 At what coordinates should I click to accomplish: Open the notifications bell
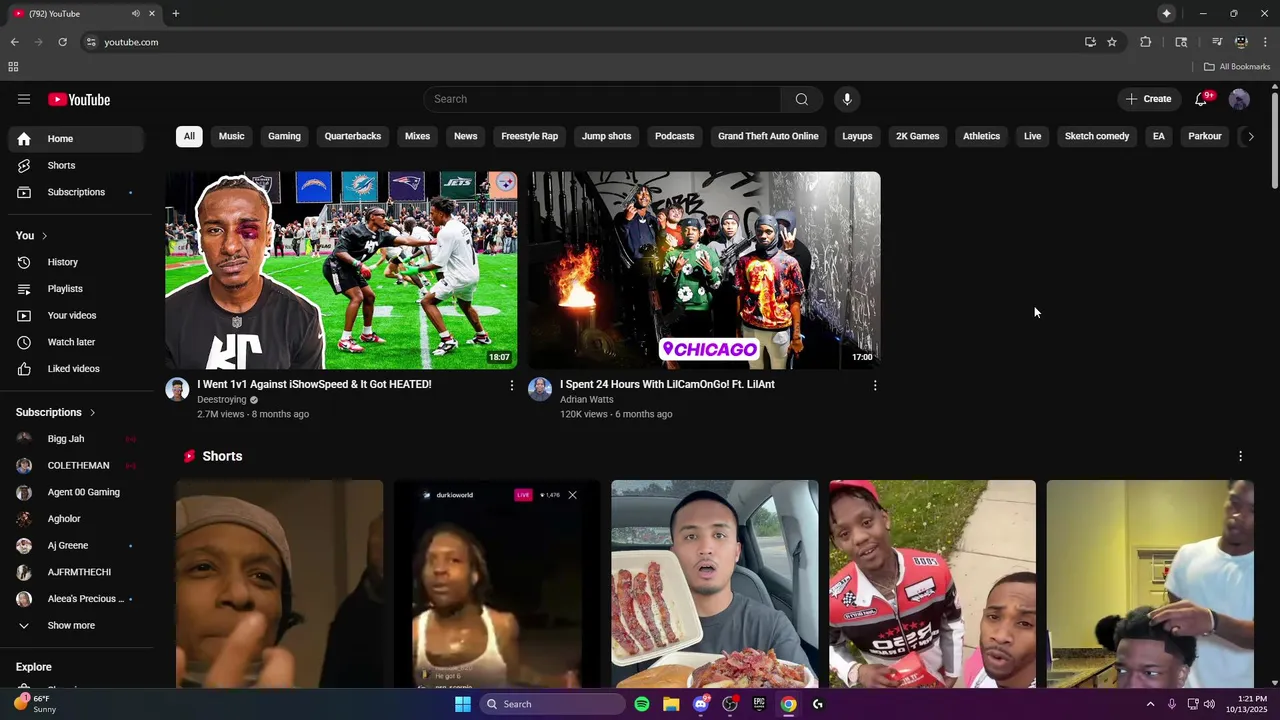[1201, 99]
